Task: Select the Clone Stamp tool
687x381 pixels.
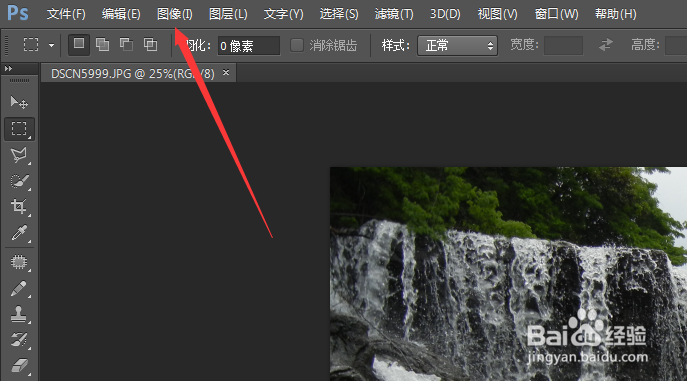Action: [19, 314]
